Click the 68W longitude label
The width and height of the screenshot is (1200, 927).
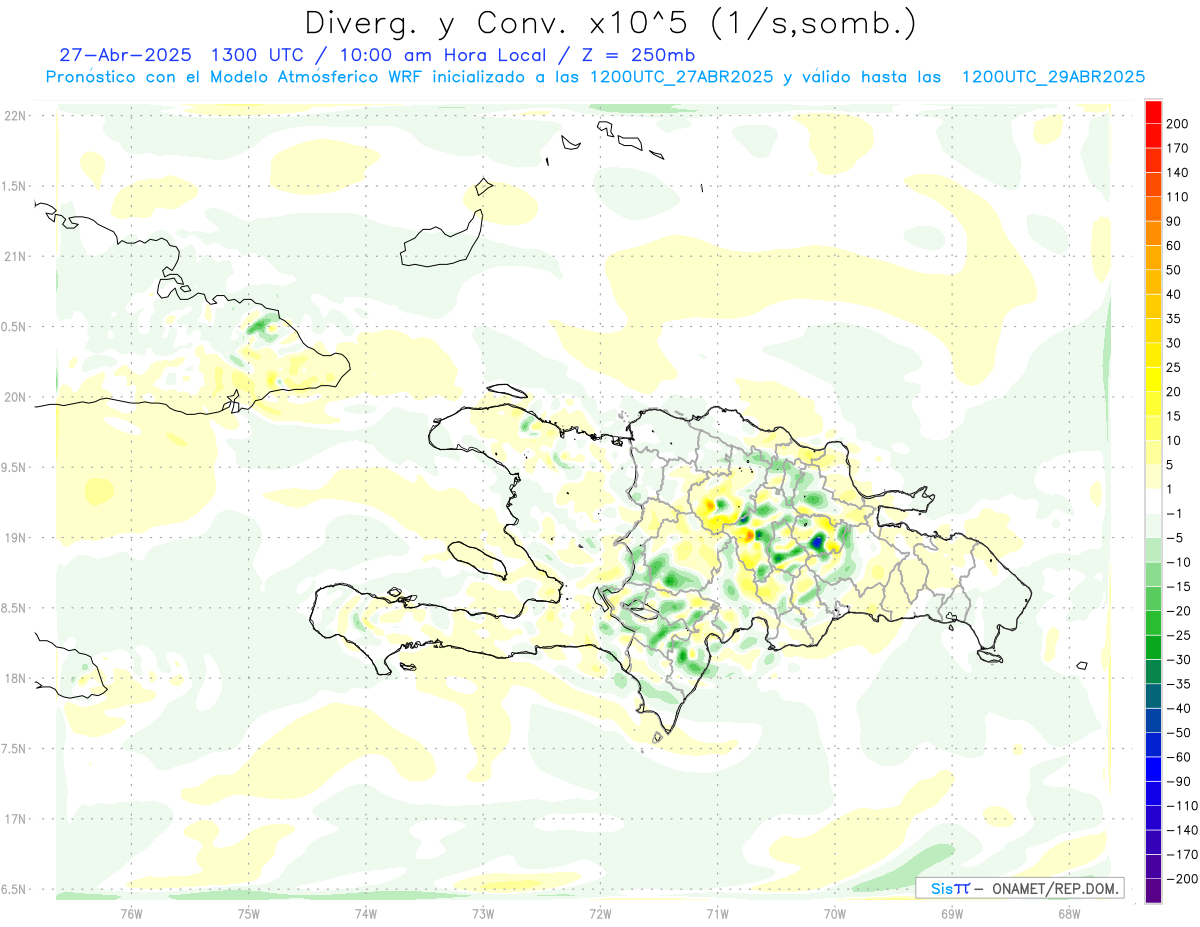tap(1069, 913)
